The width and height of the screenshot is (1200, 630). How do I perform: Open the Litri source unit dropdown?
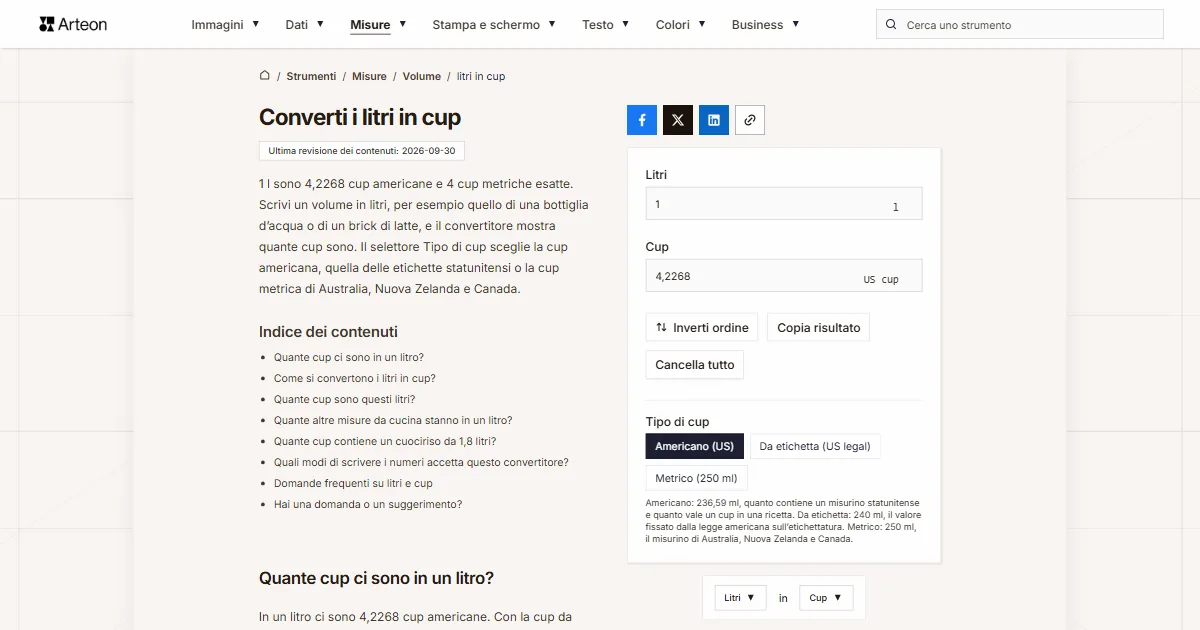[740, 598]
